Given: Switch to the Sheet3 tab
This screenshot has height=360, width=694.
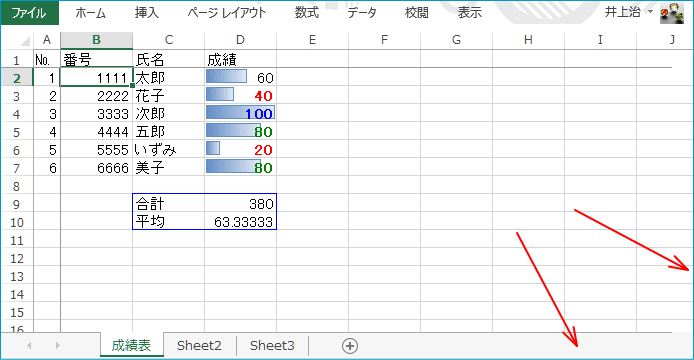Looking at the screenshot, I should [x=272, y=345].
